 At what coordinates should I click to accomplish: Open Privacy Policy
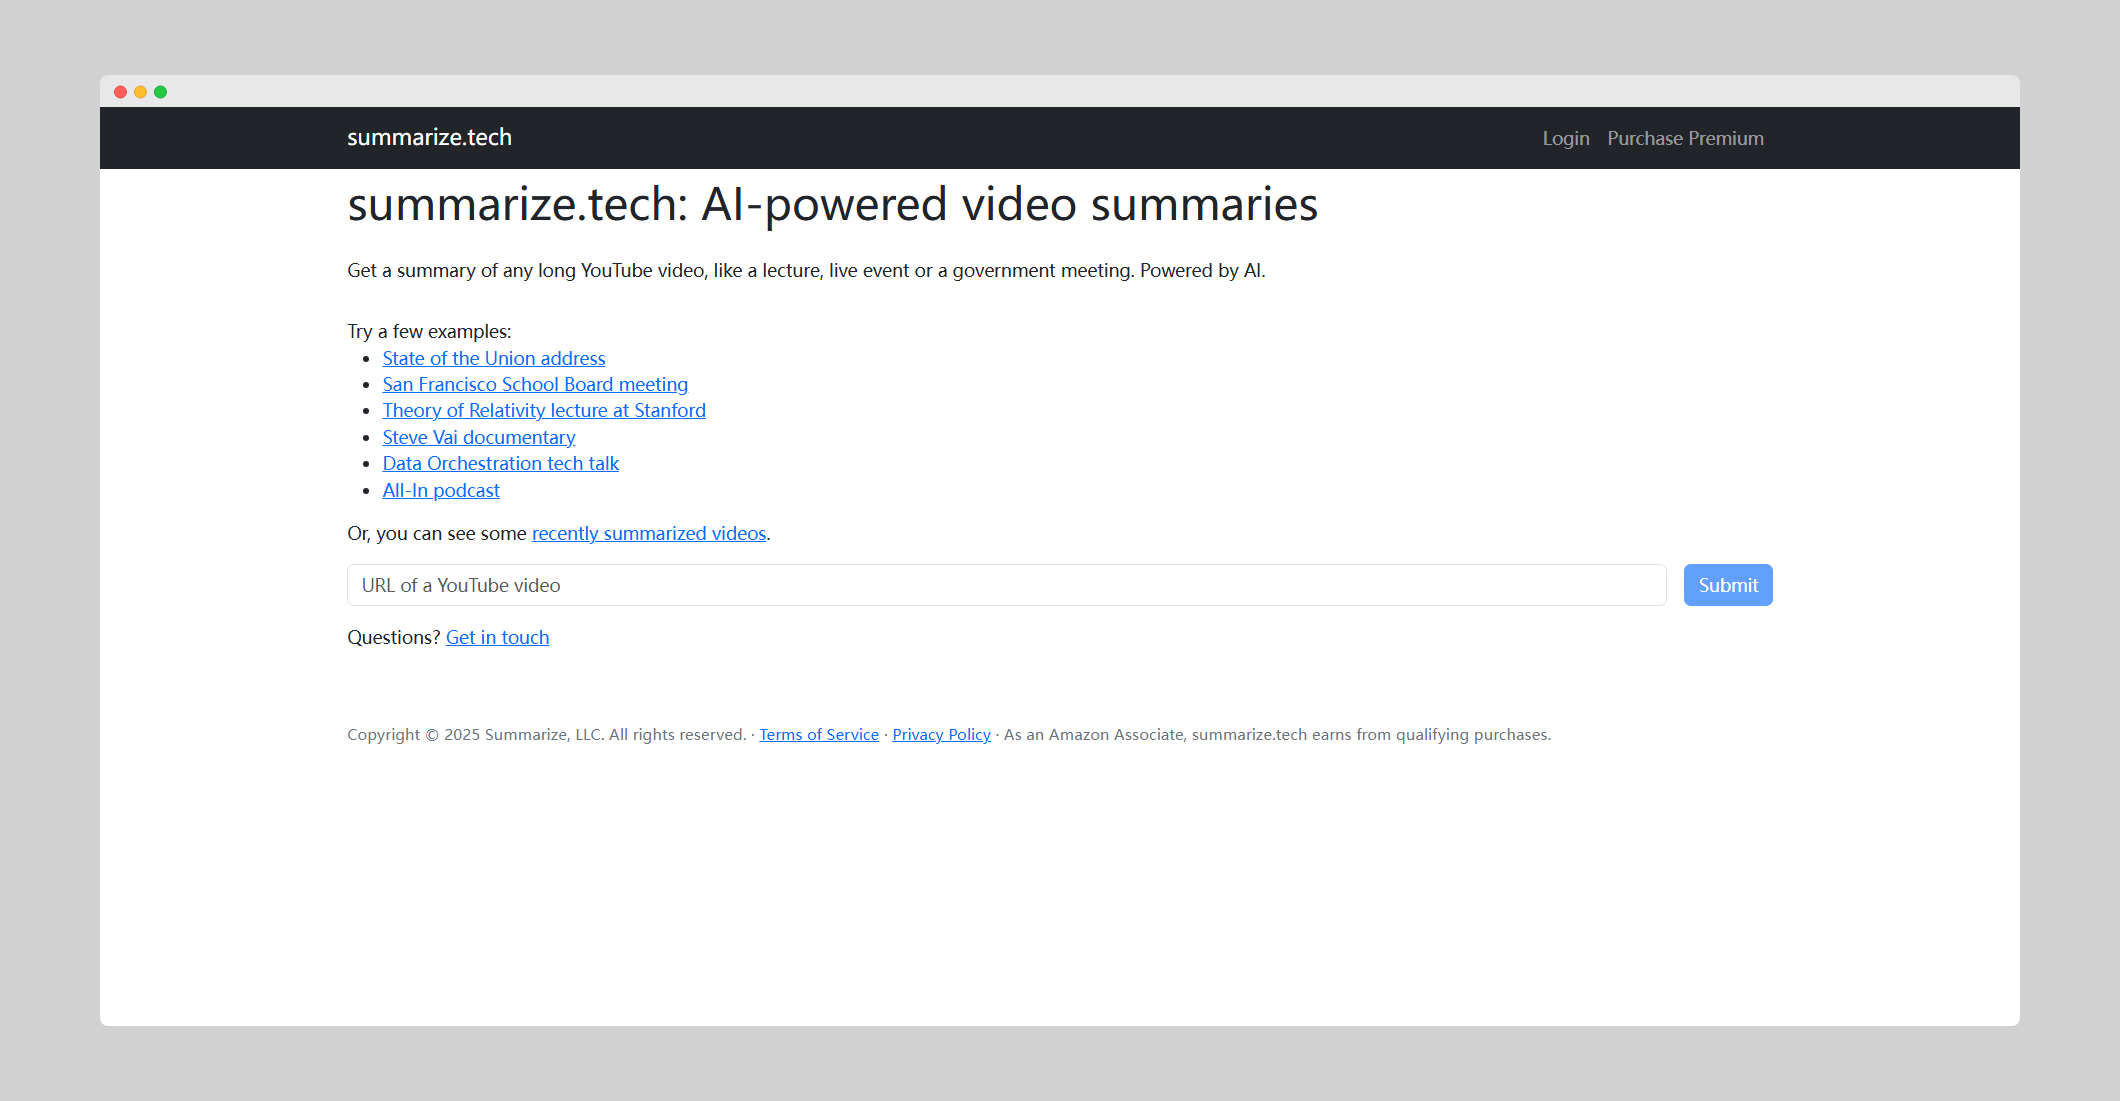point(941,734)
